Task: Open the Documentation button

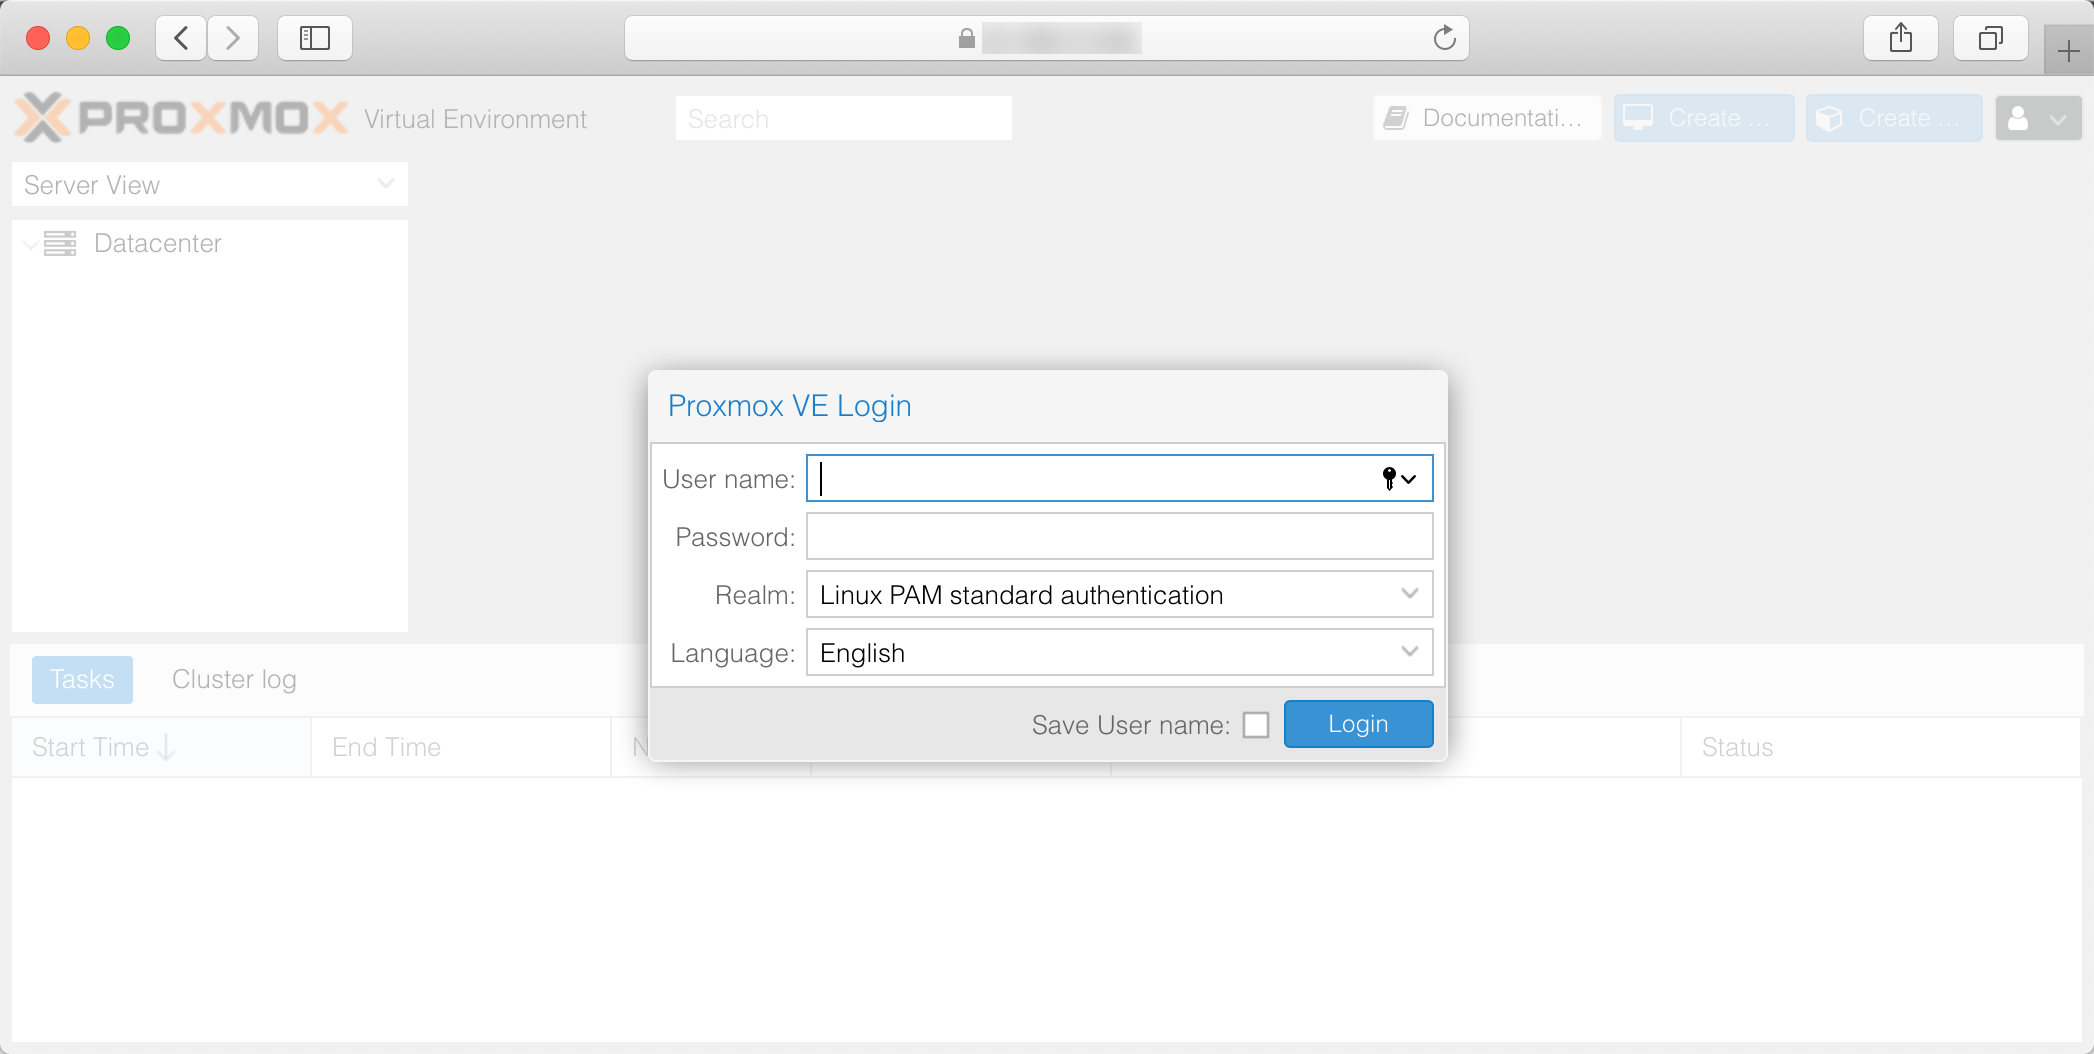Action: pyautogui.click(x=1487, y=118)
